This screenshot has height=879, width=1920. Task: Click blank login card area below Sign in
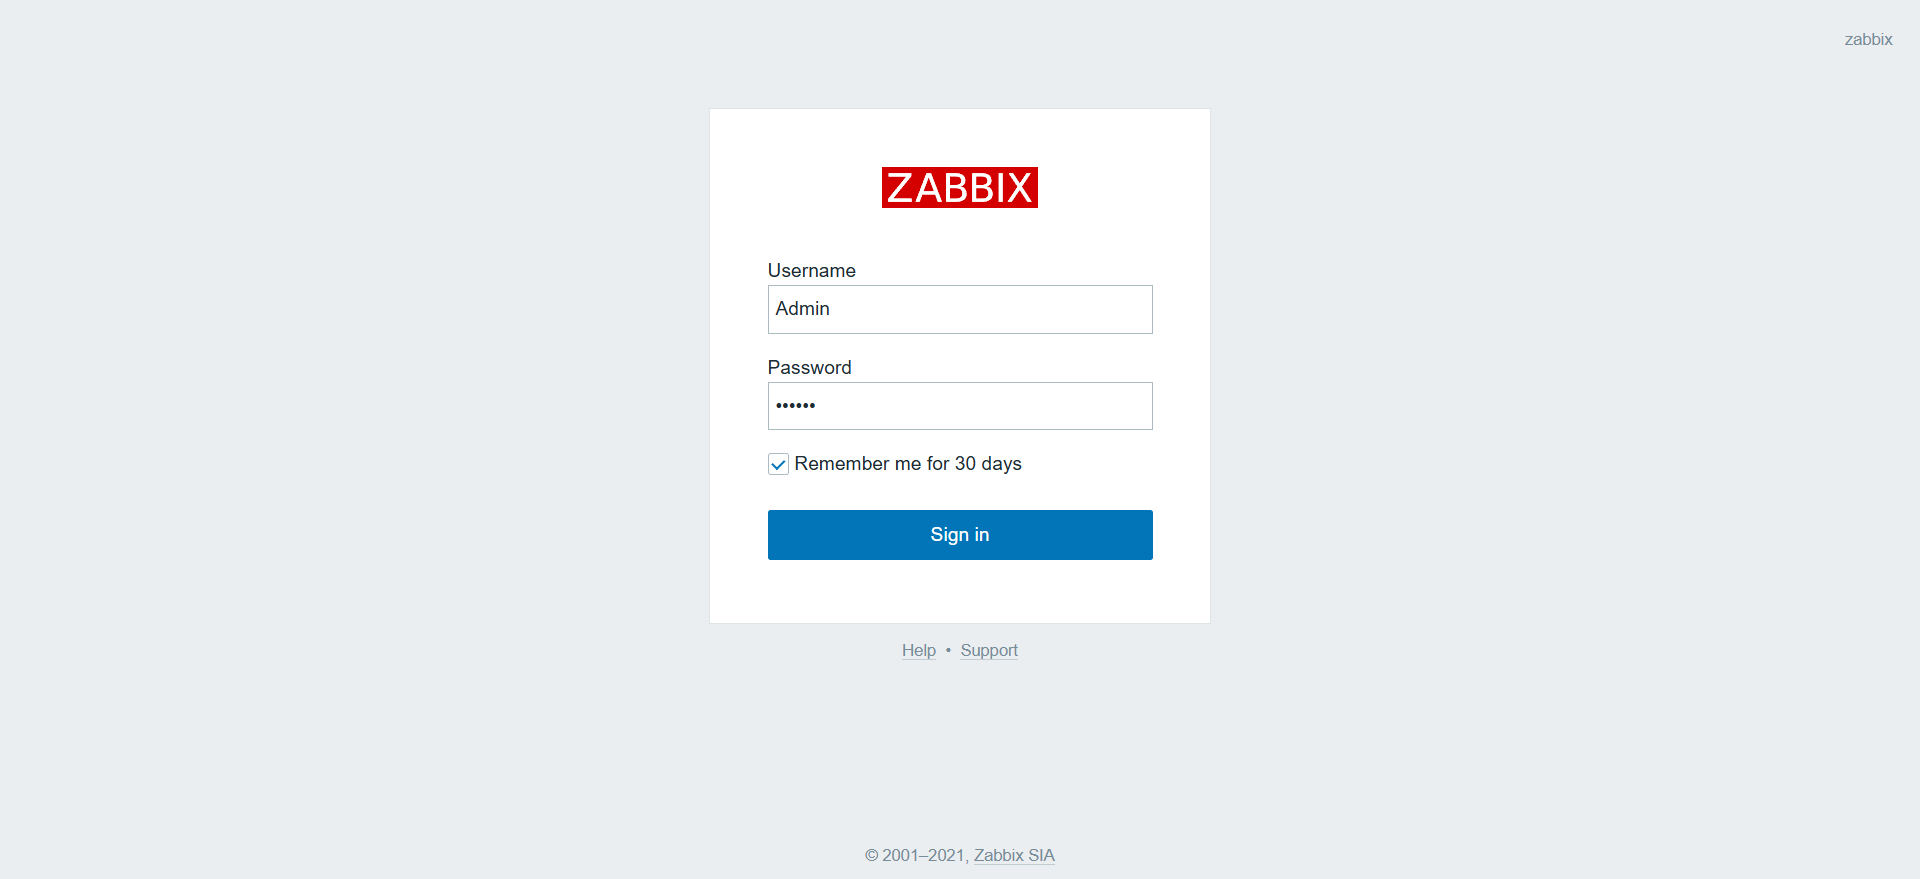[x=960, y=592]
